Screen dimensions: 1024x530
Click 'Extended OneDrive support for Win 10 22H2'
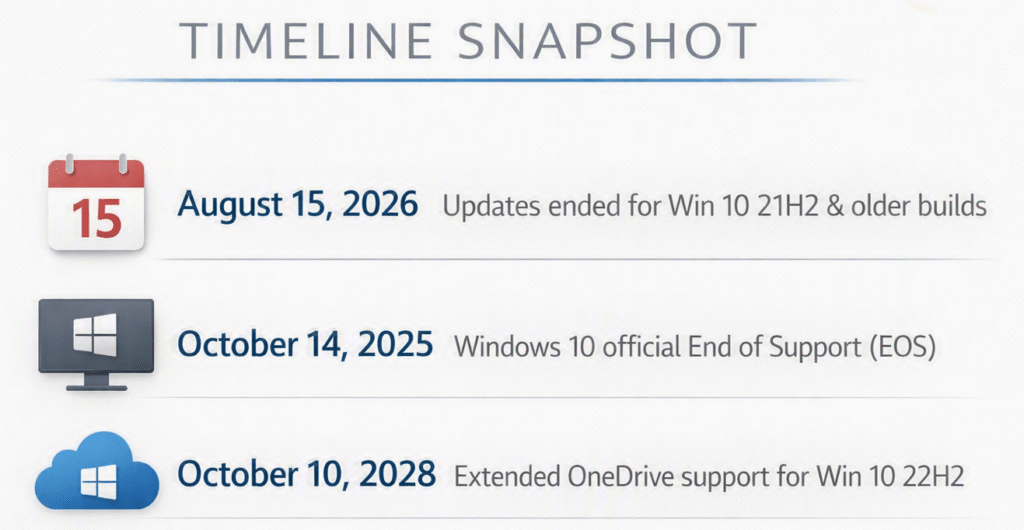[x=709, y=476]
